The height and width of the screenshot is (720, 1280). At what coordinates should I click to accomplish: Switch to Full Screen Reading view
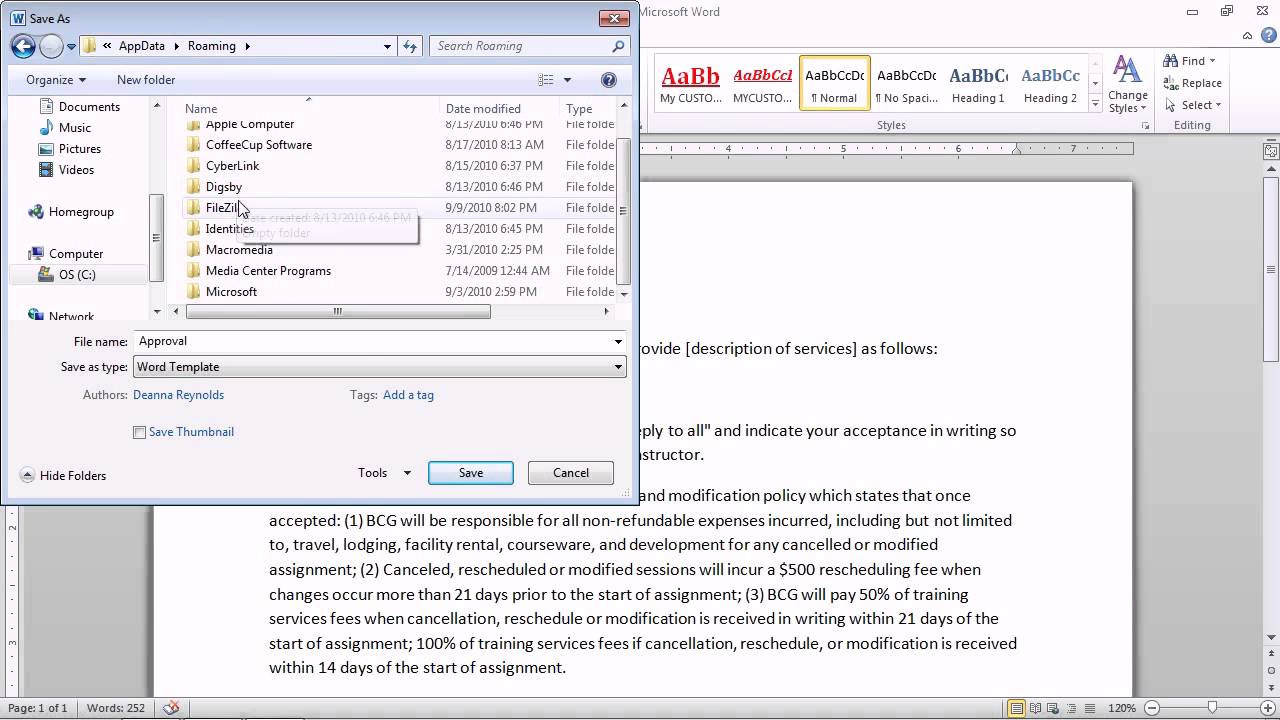pos(1036,708)
